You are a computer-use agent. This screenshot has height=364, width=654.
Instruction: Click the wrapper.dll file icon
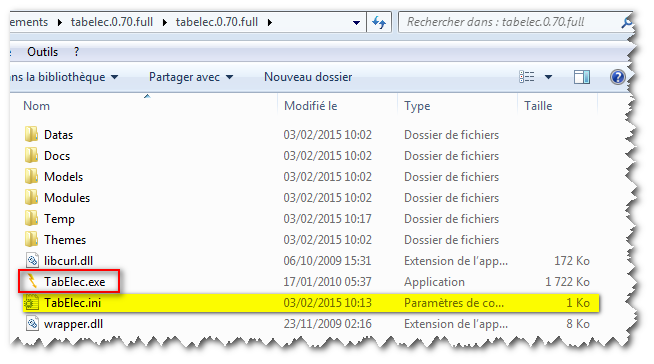(x=32, y=324)
